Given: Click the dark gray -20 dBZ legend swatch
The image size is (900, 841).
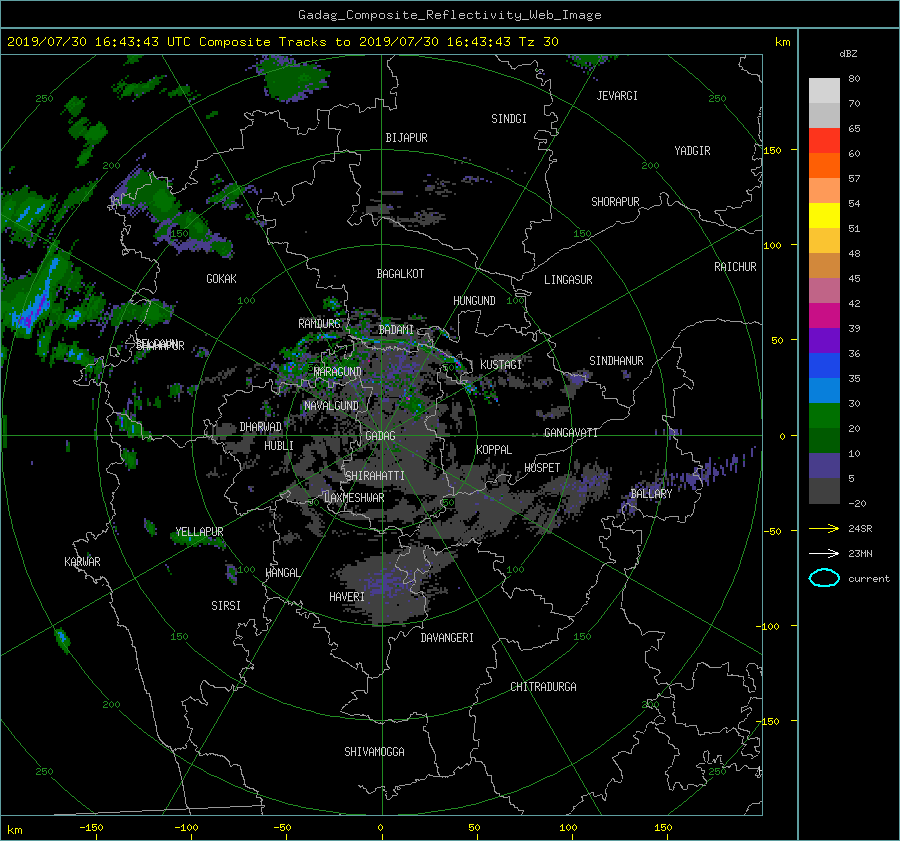Looking at the screenshot, I should pos(824,491).
